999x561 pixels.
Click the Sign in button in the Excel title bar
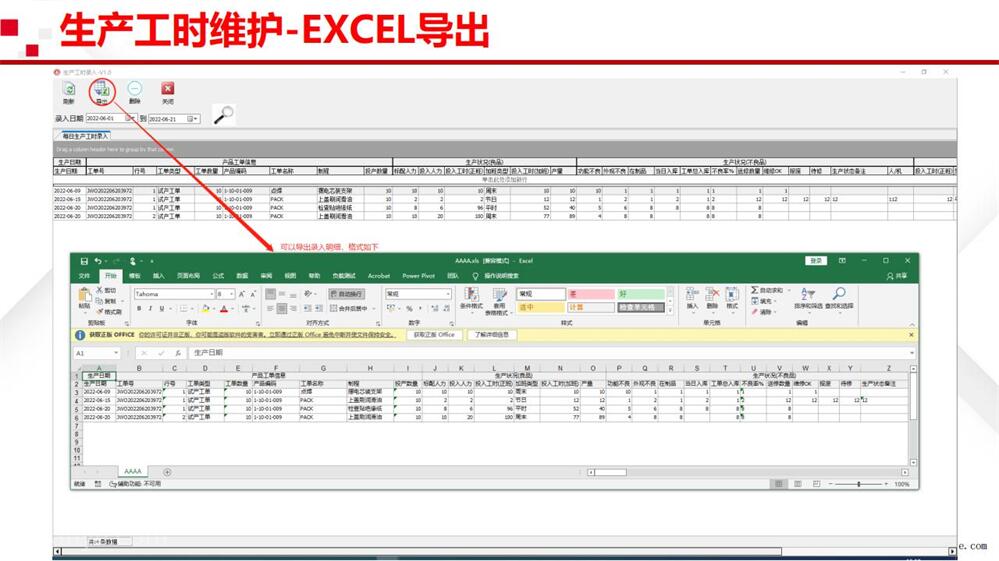[x=816, y=261]
